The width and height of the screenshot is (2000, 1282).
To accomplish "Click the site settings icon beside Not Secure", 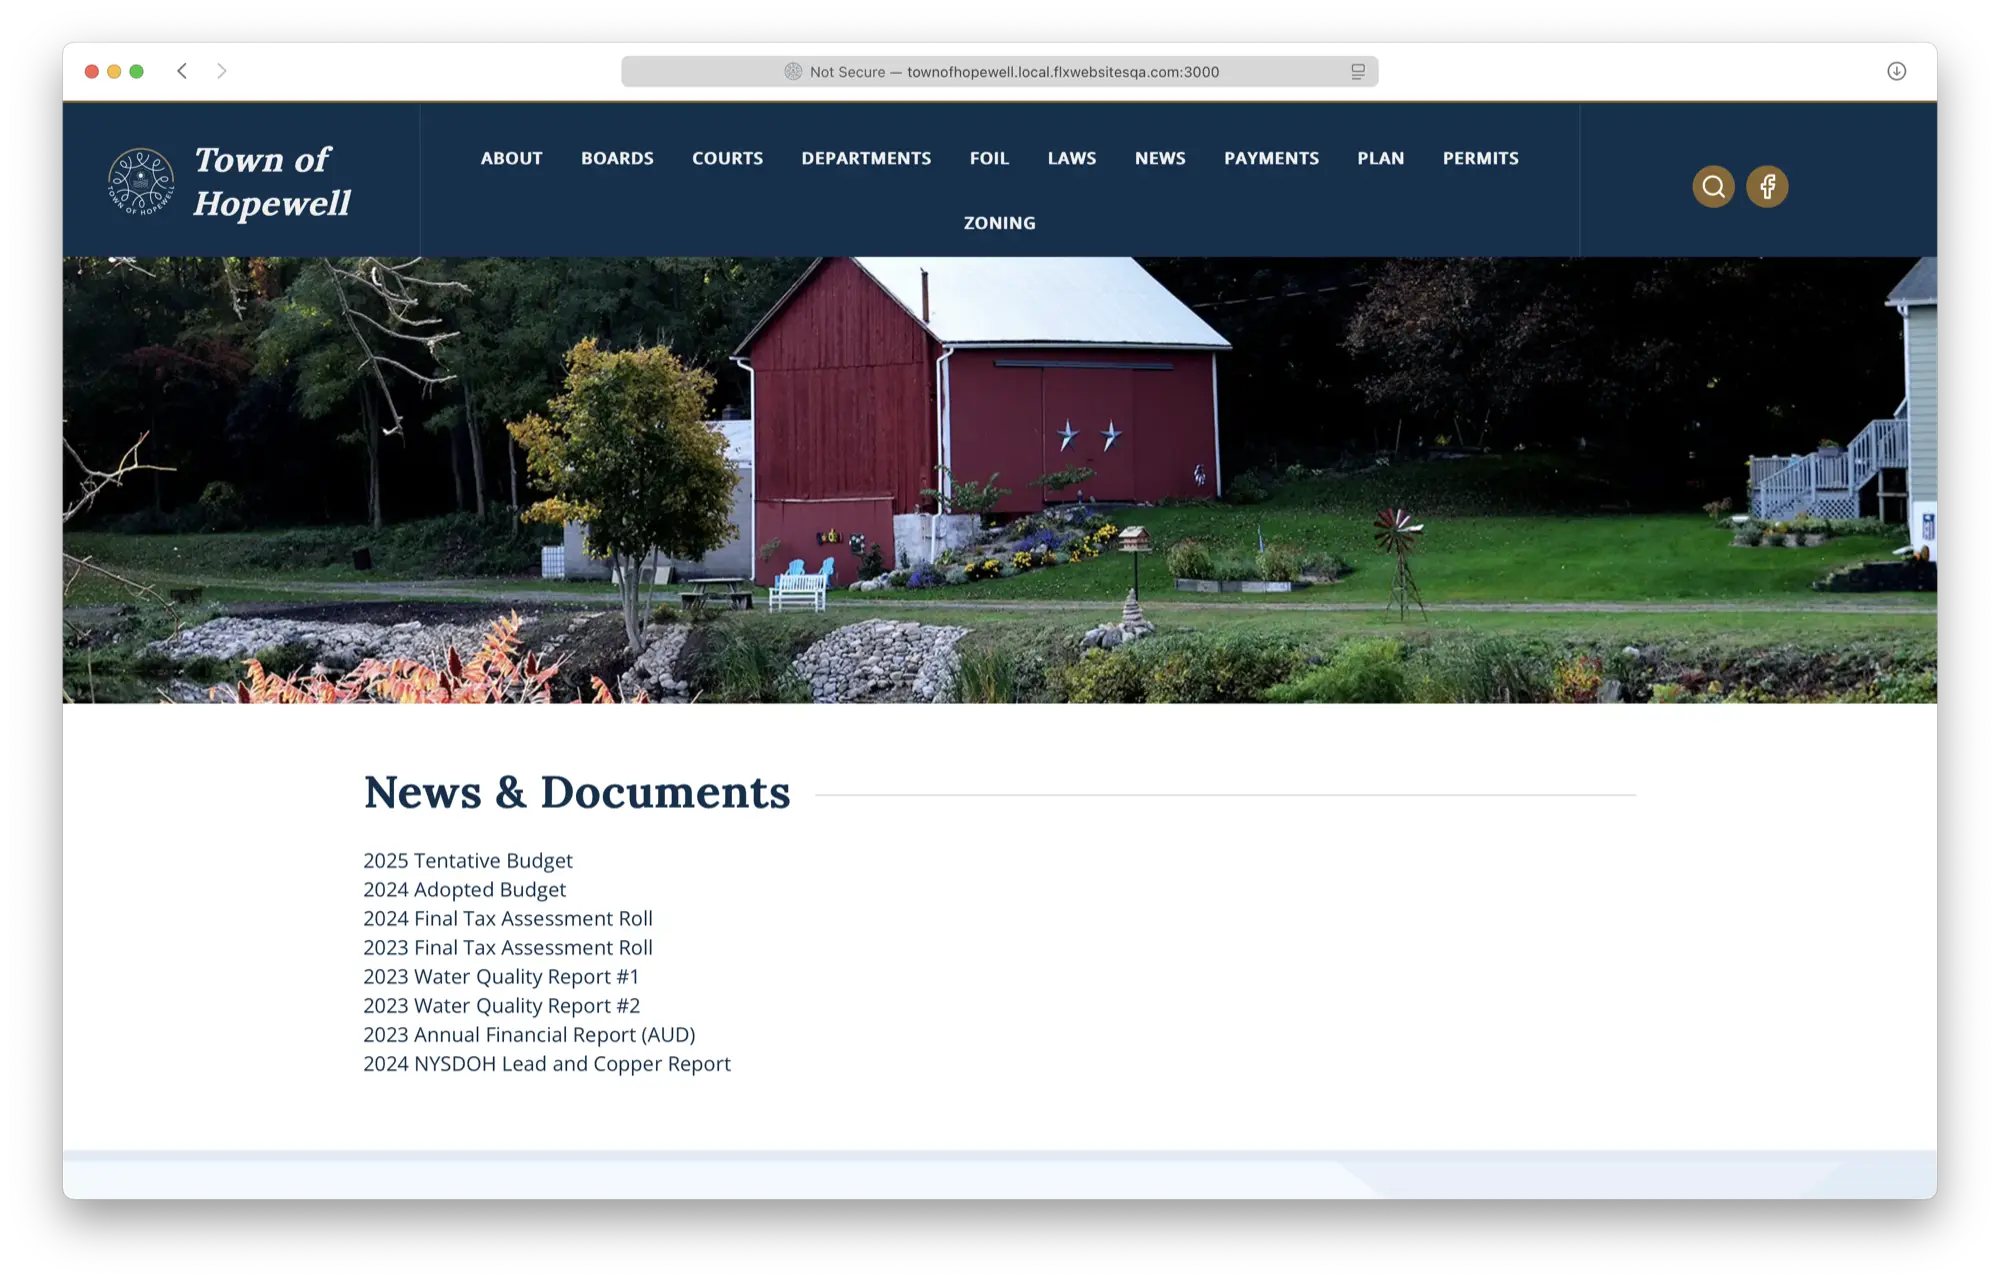I will [793, 72].
